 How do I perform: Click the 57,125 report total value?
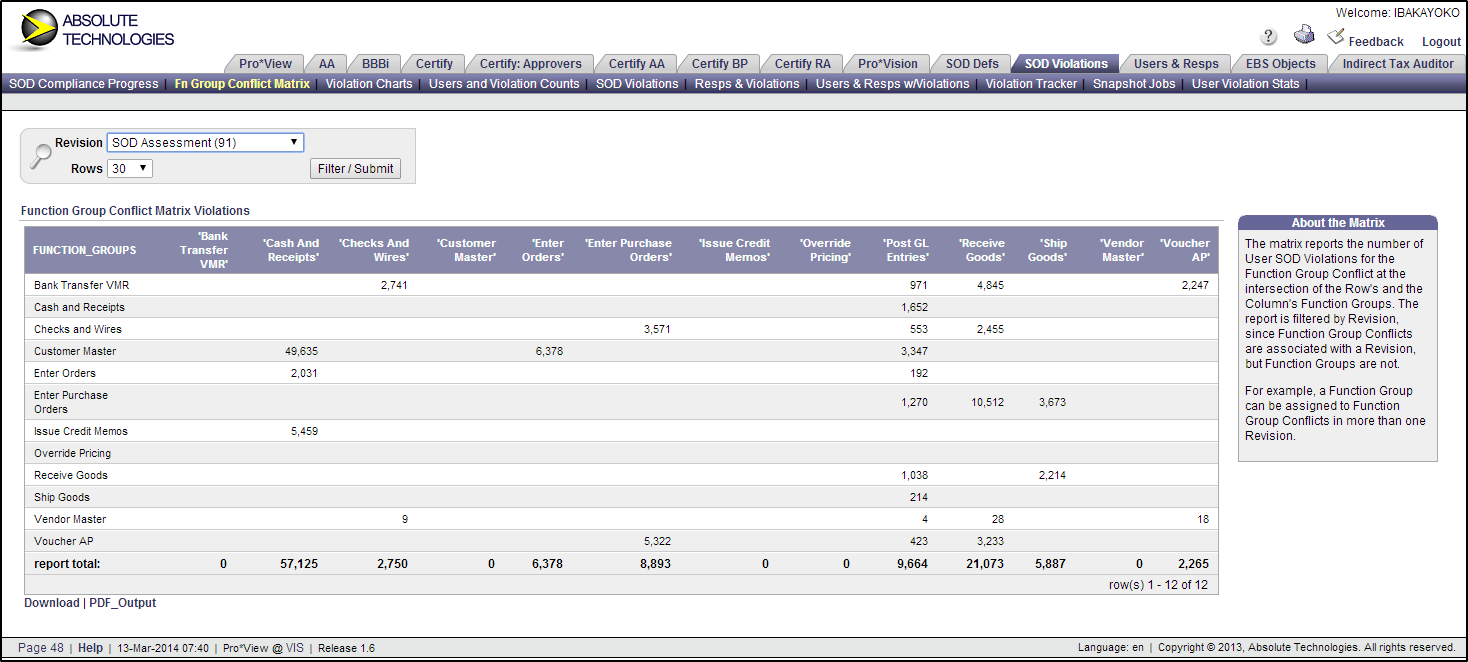299,564
